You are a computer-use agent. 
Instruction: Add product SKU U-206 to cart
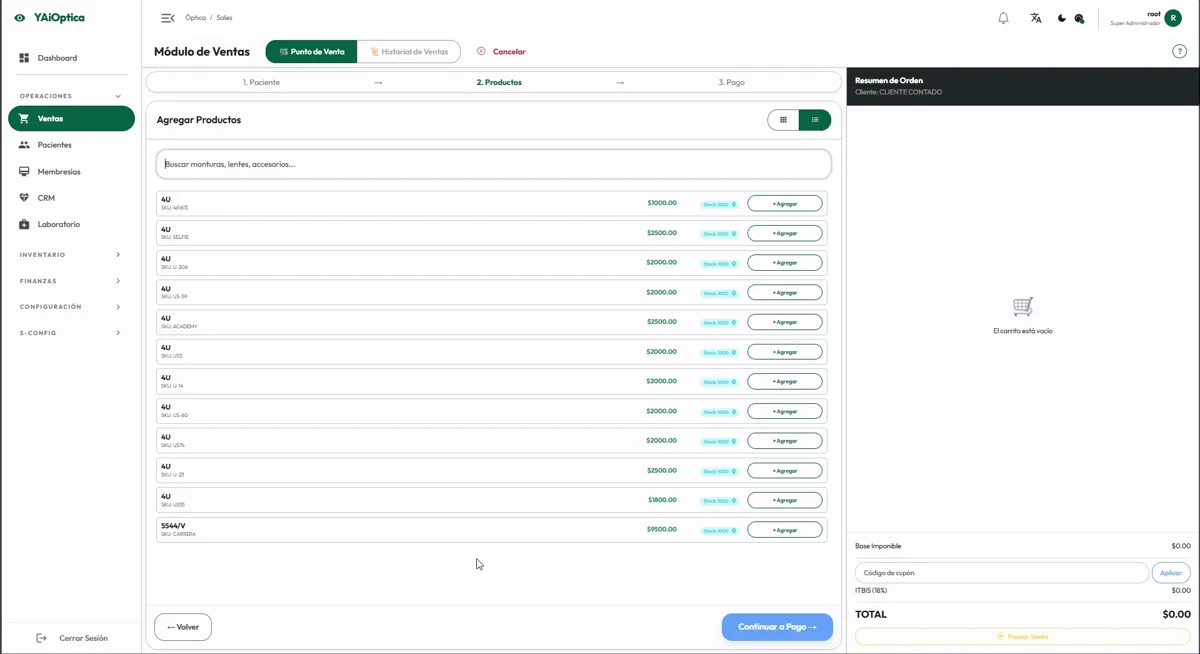785,263
